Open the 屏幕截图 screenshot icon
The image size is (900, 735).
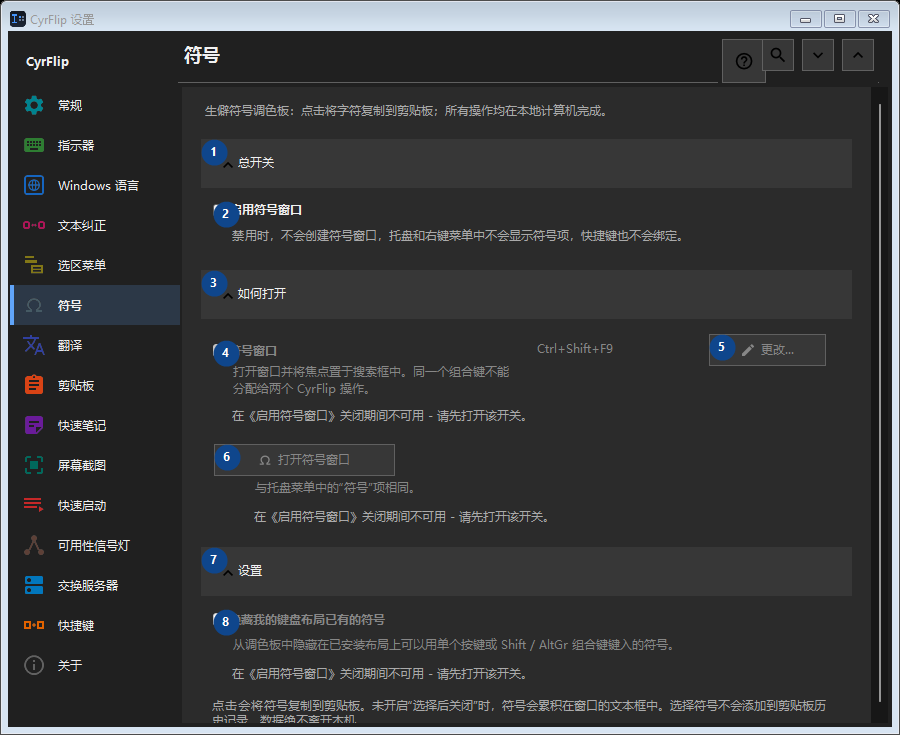tap(34, 465)
